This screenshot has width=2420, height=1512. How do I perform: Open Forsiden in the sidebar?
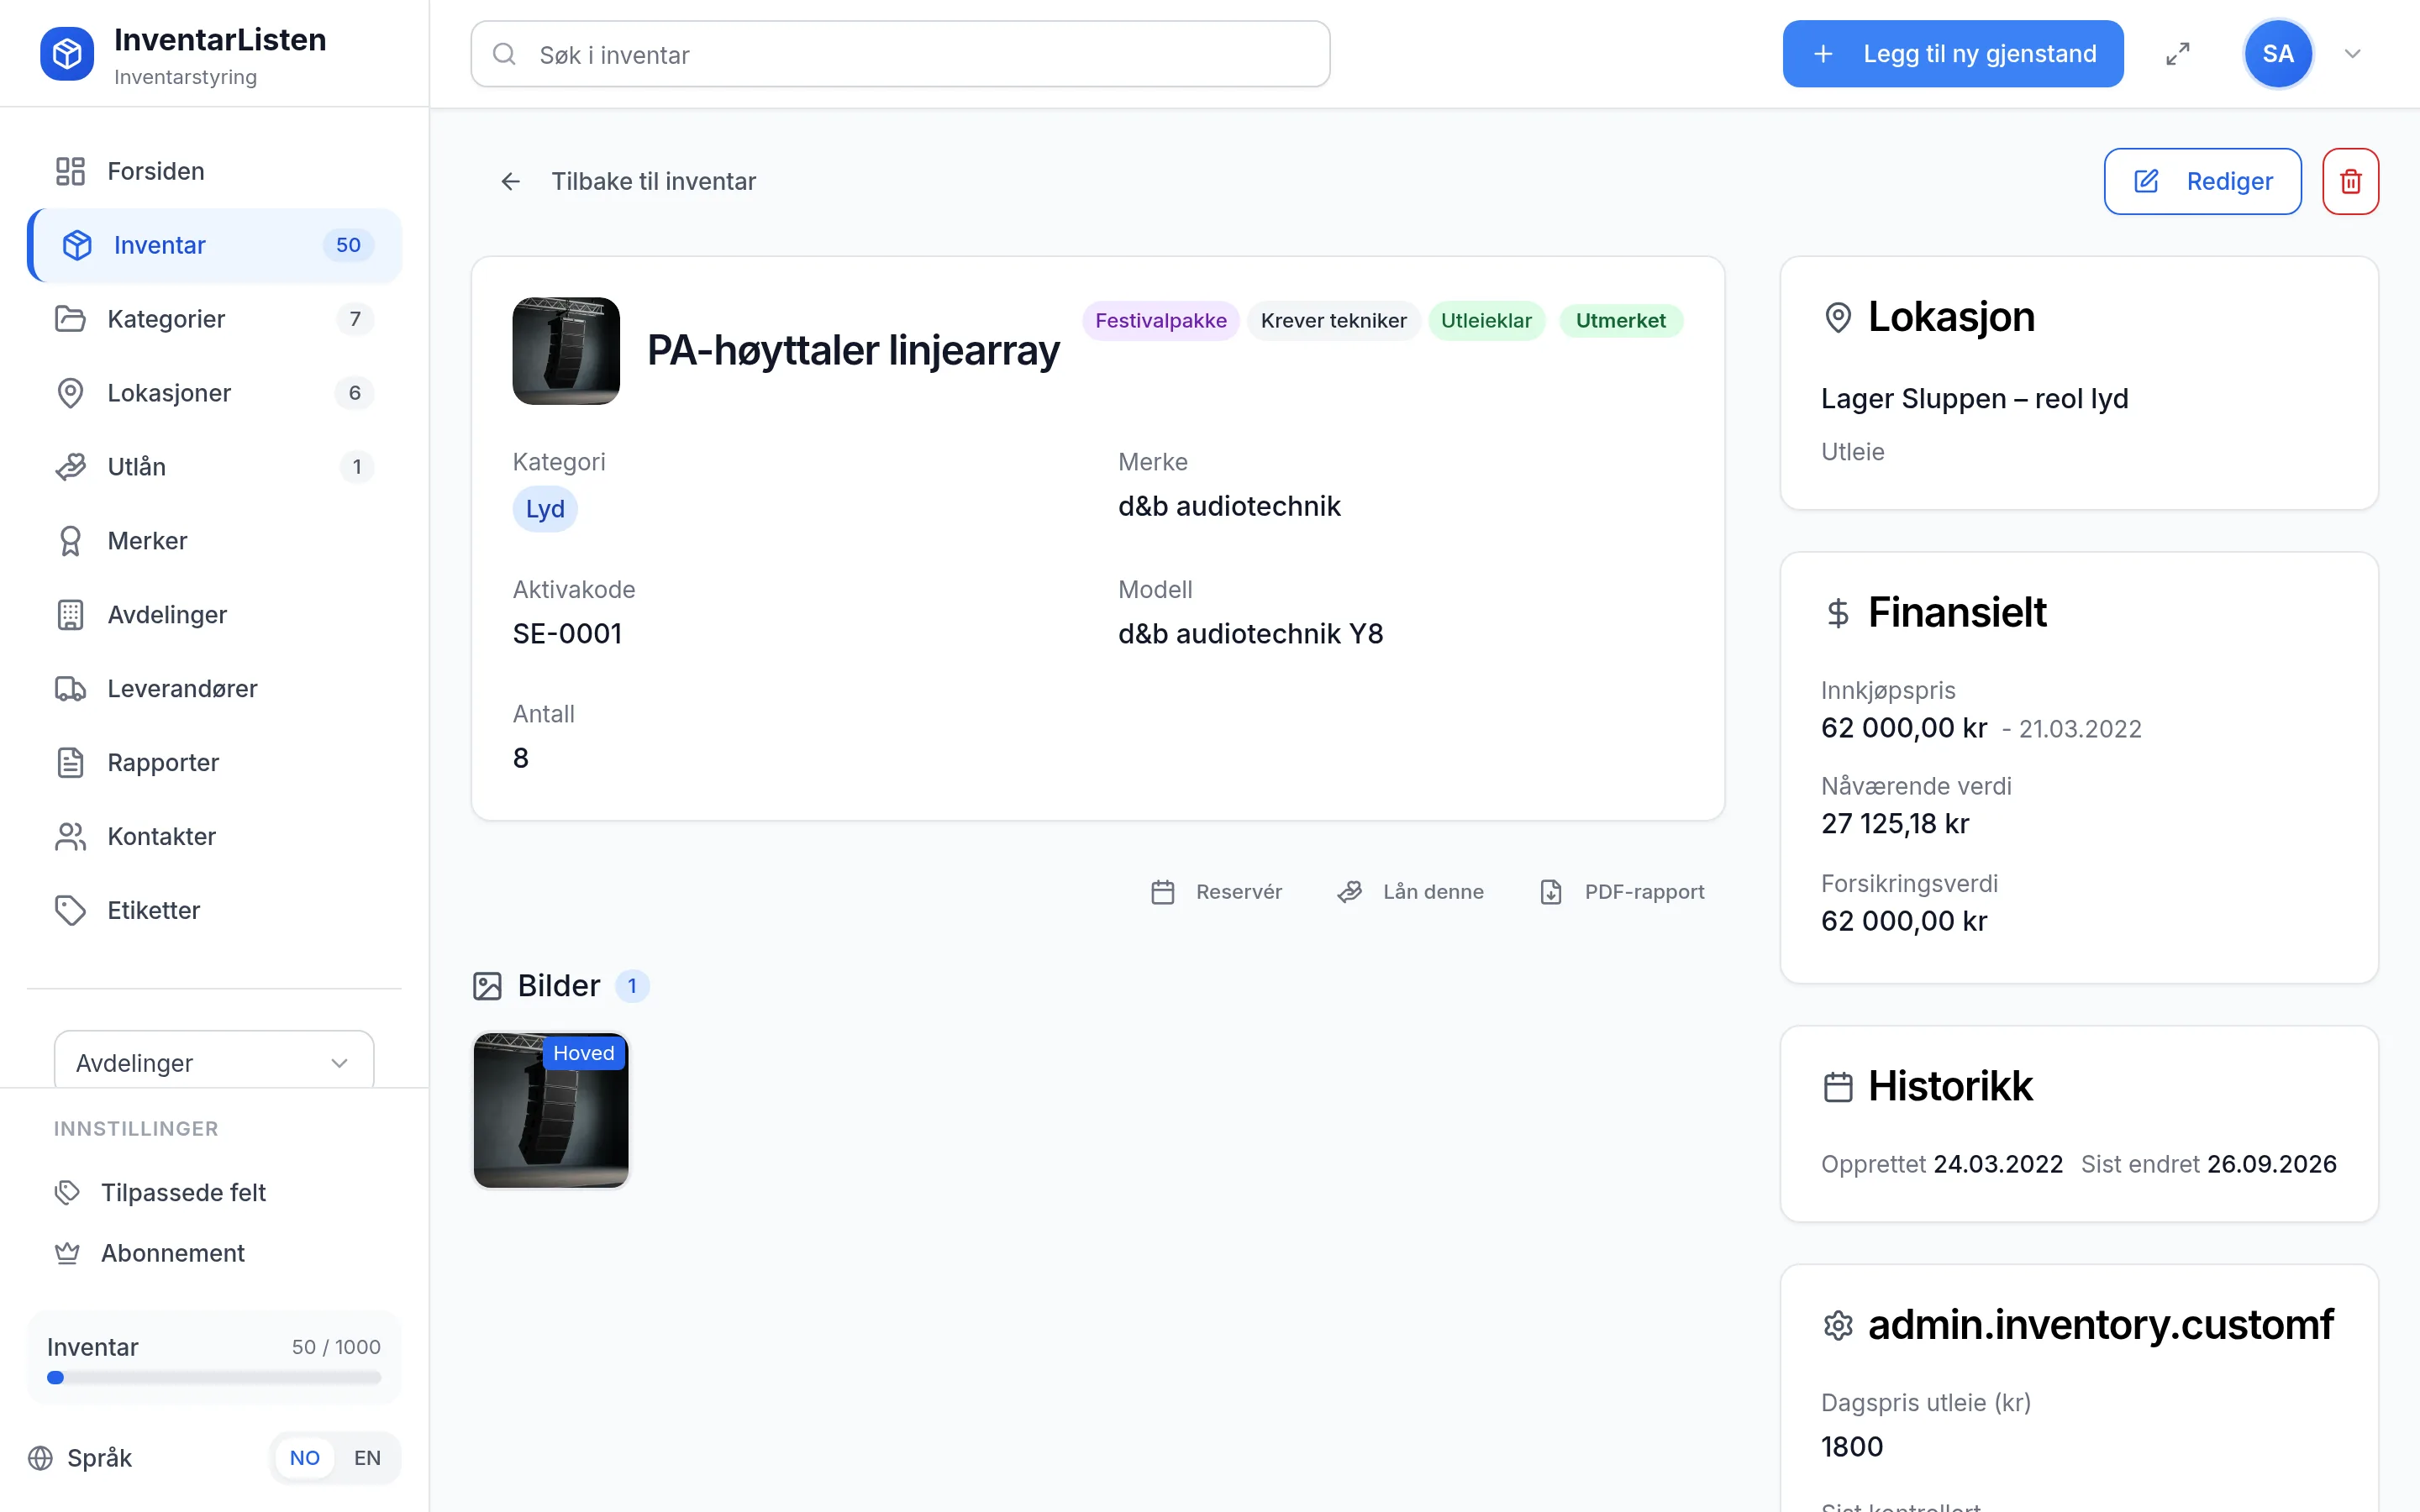(214, 171)
